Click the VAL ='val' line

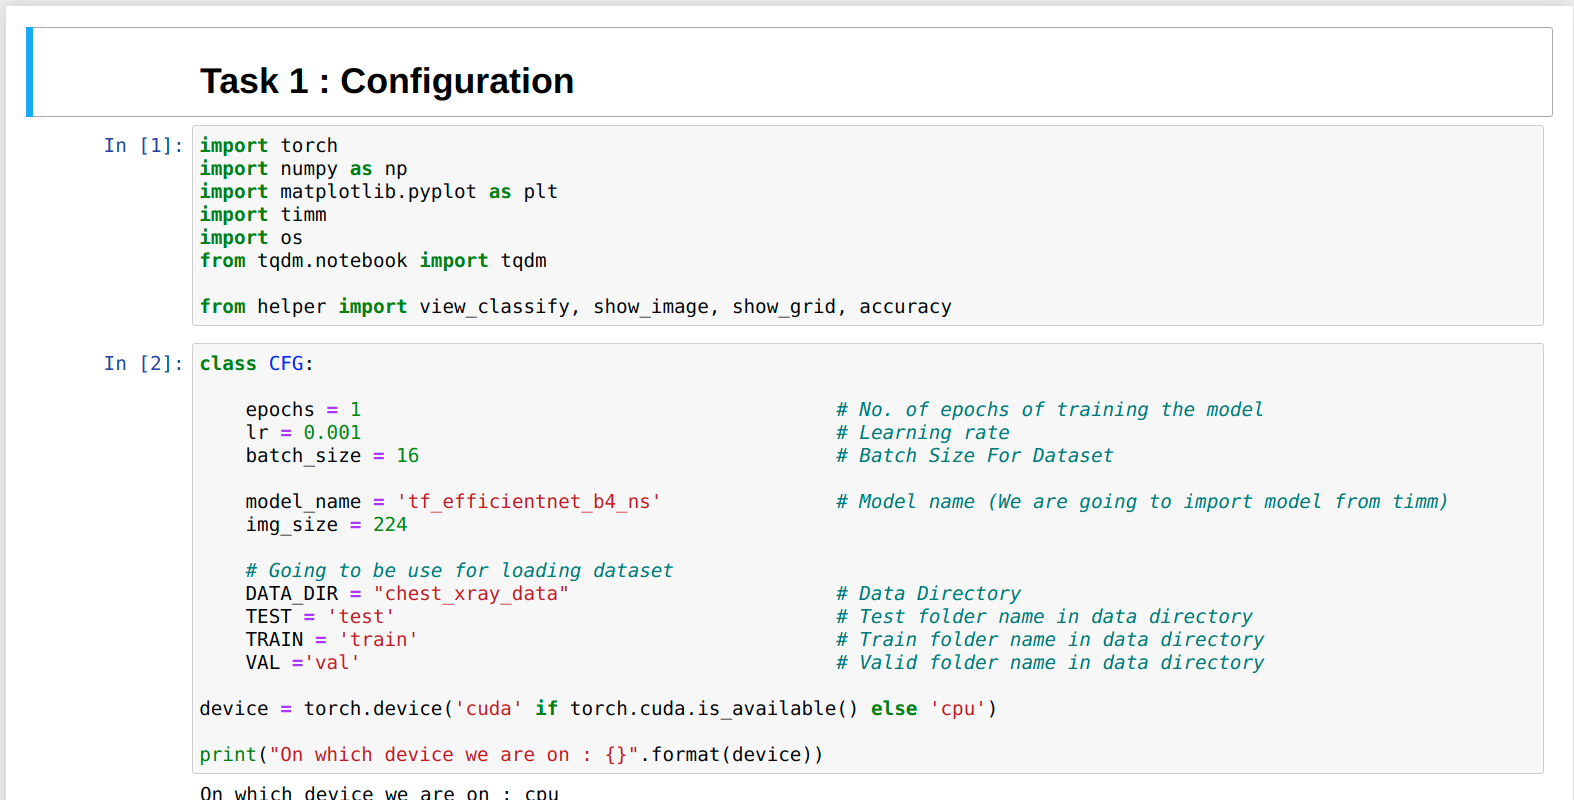pyautogui.click(x=302, y=663)
